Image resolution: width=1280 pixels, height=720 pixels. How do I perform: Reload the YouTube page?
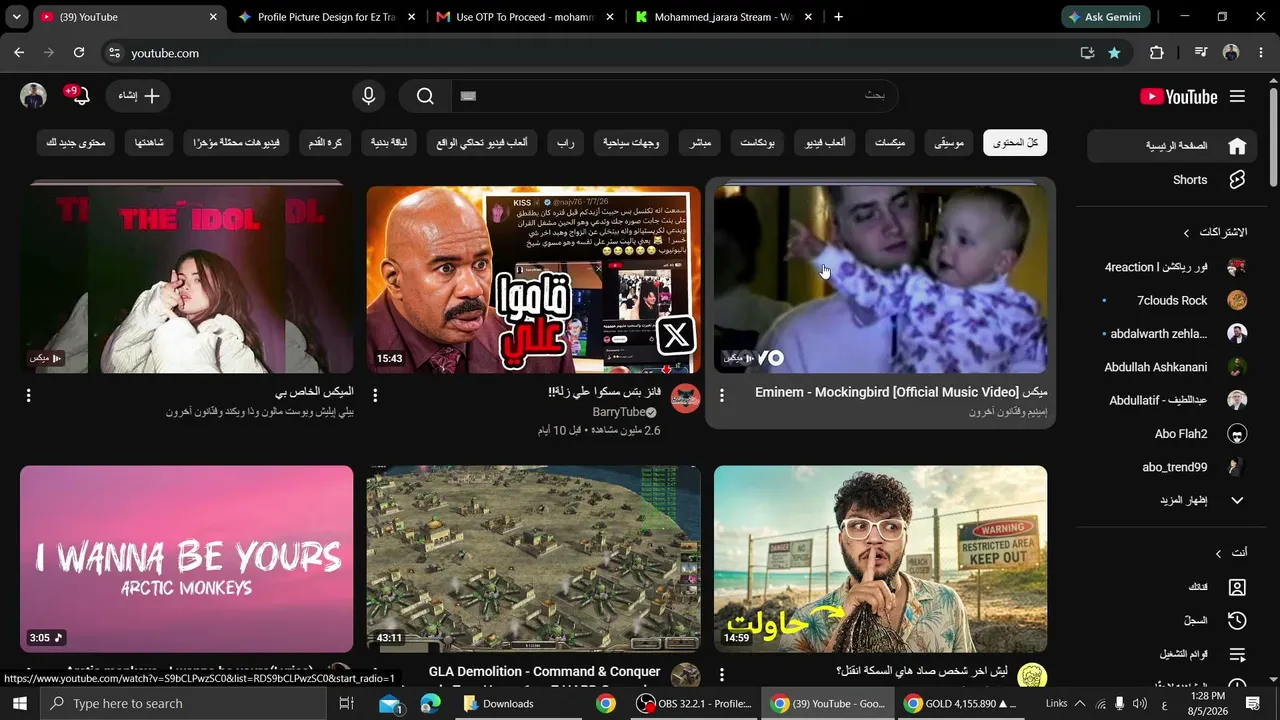[x=79, y=53]
